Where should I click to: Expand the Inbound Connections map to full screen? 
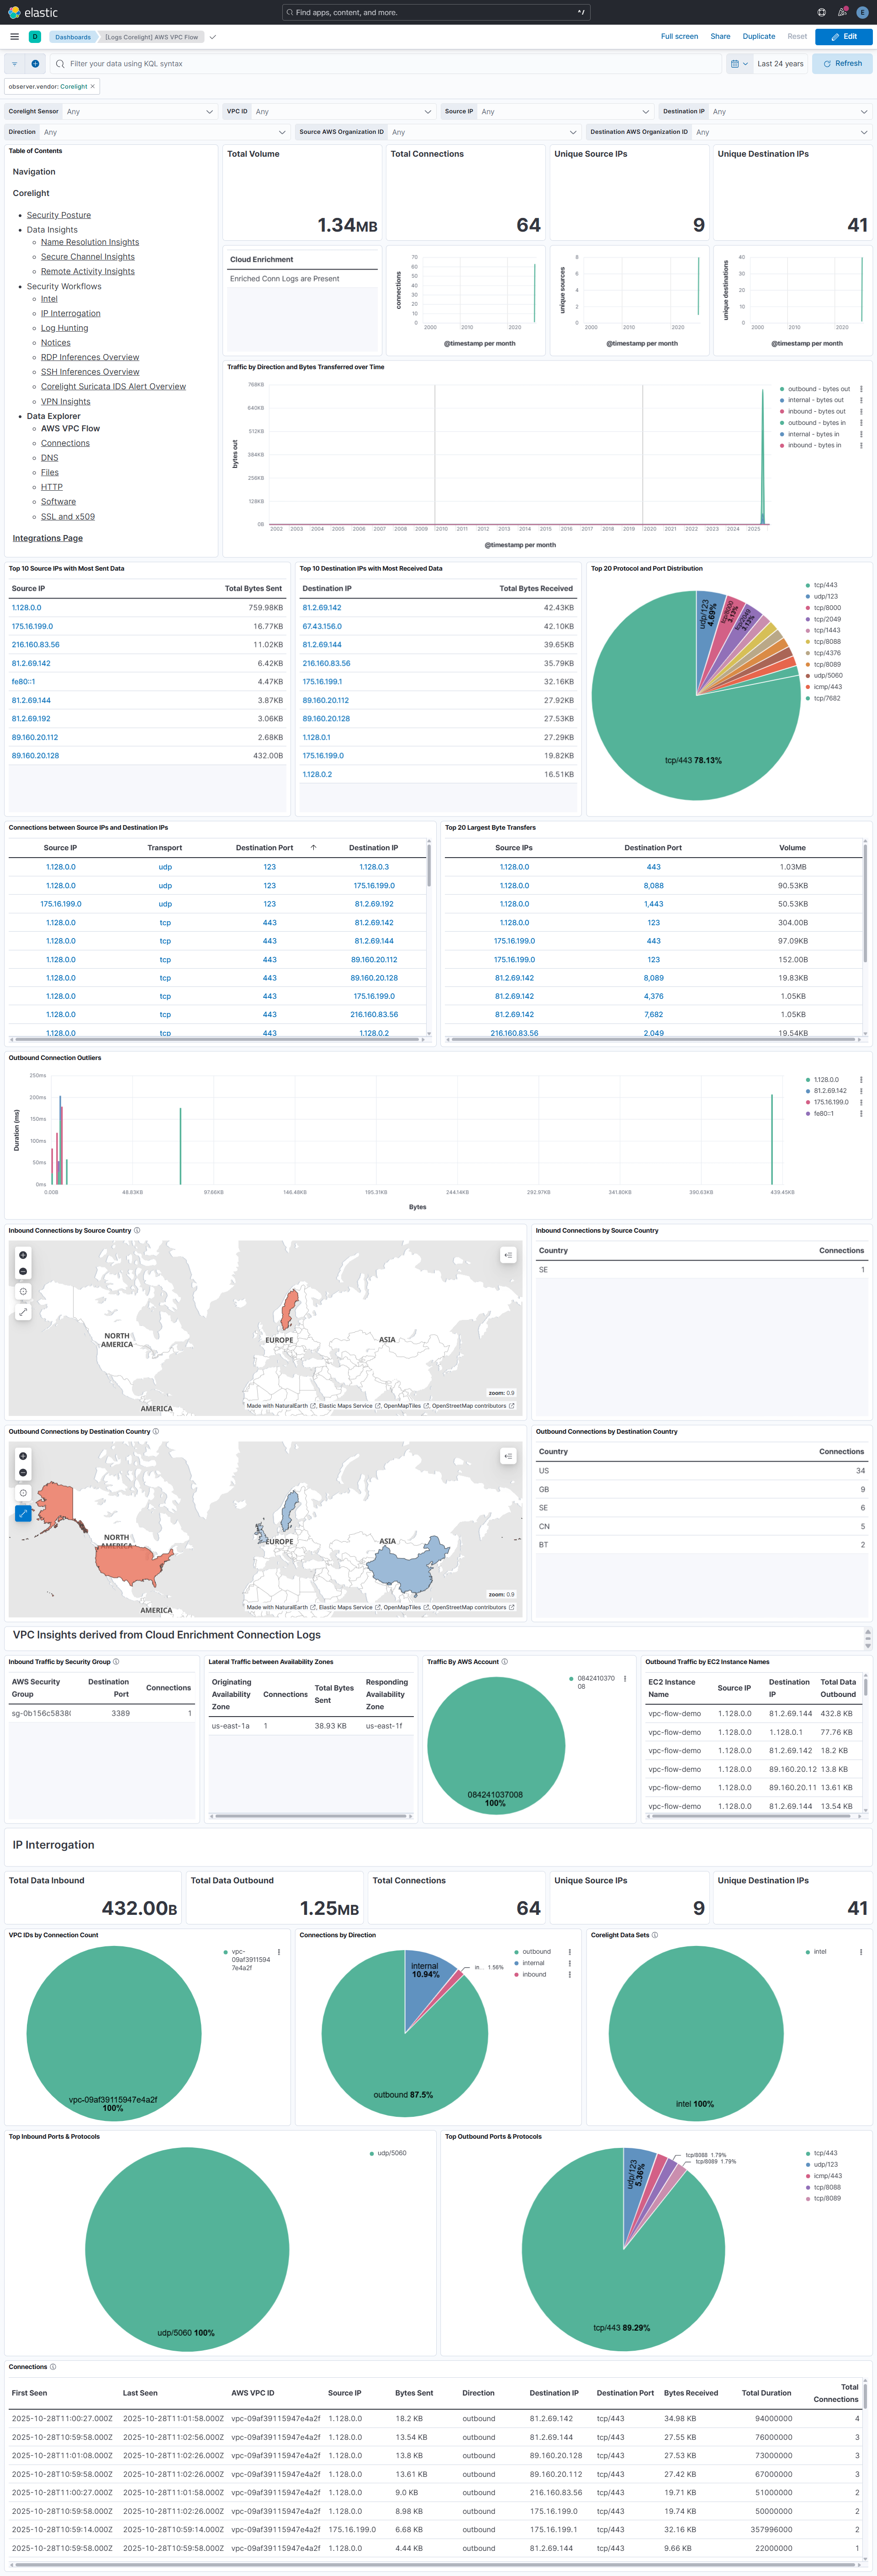click(x=23, y=1312)
